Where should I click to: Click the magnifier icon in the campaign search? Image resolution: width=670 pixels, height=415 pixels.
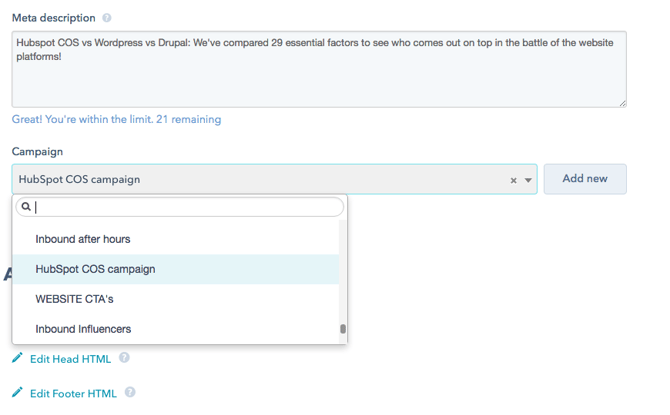pyautogui.click(x=26, y=207)
